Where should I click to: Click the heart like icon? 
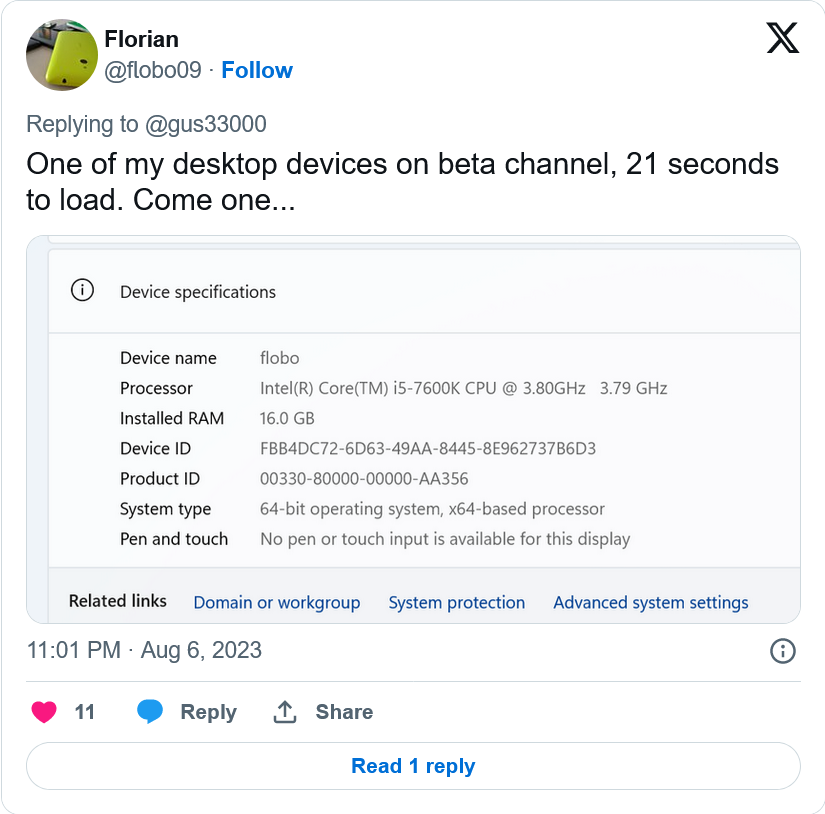click(44, 712)
